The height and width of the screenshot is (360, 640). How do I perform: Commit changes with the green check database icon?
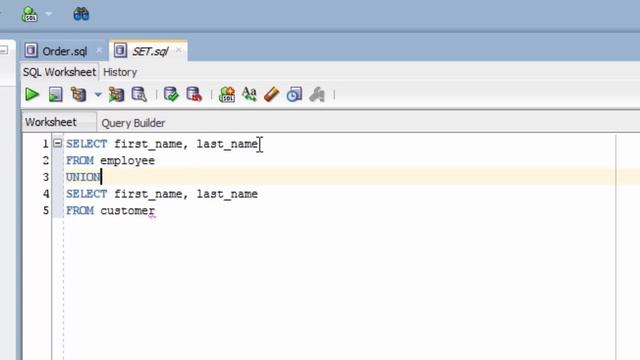[171, 95]
